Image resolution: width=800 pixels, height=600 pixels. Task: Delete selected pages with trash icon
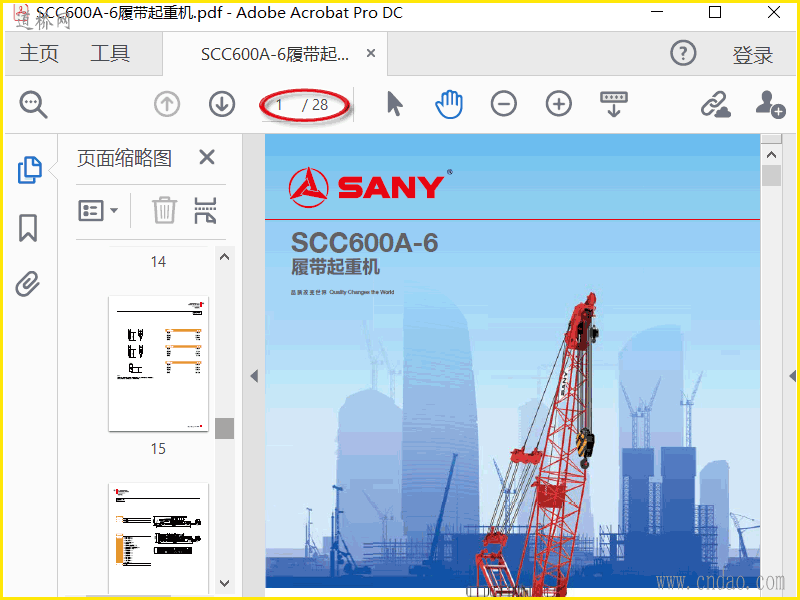point(164,210)
